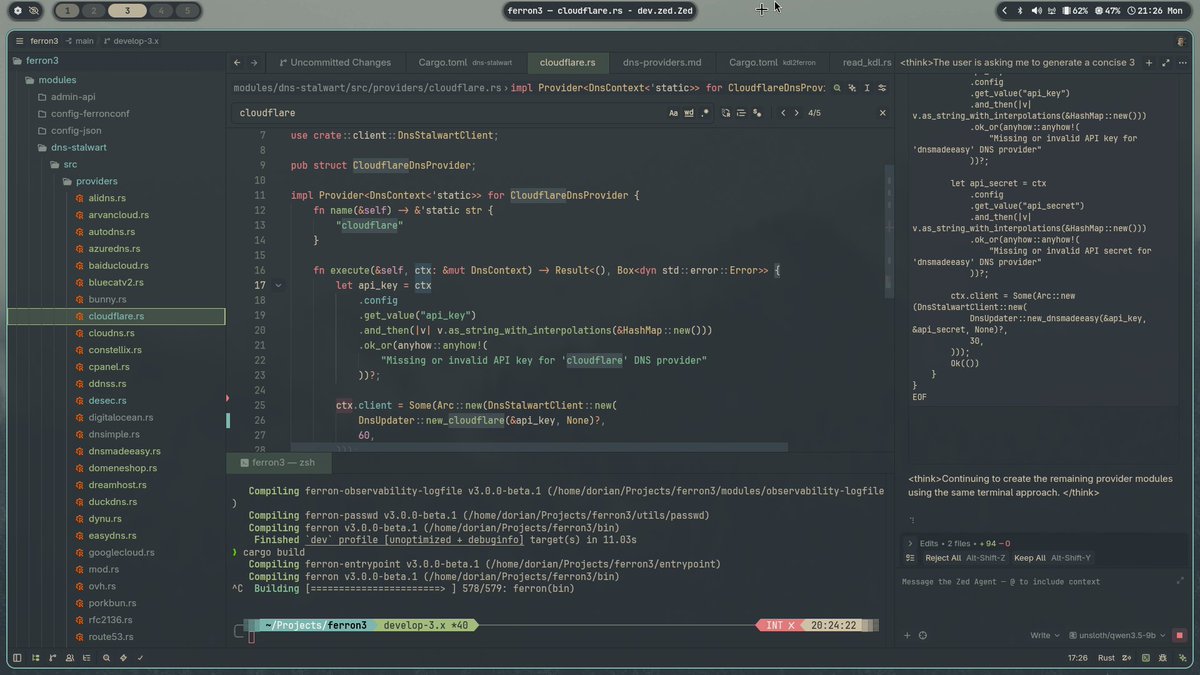The width and height of the screenshot is (1200, 675).
Task: Open the git panel from status bar
Action: (x=52, y=657)
